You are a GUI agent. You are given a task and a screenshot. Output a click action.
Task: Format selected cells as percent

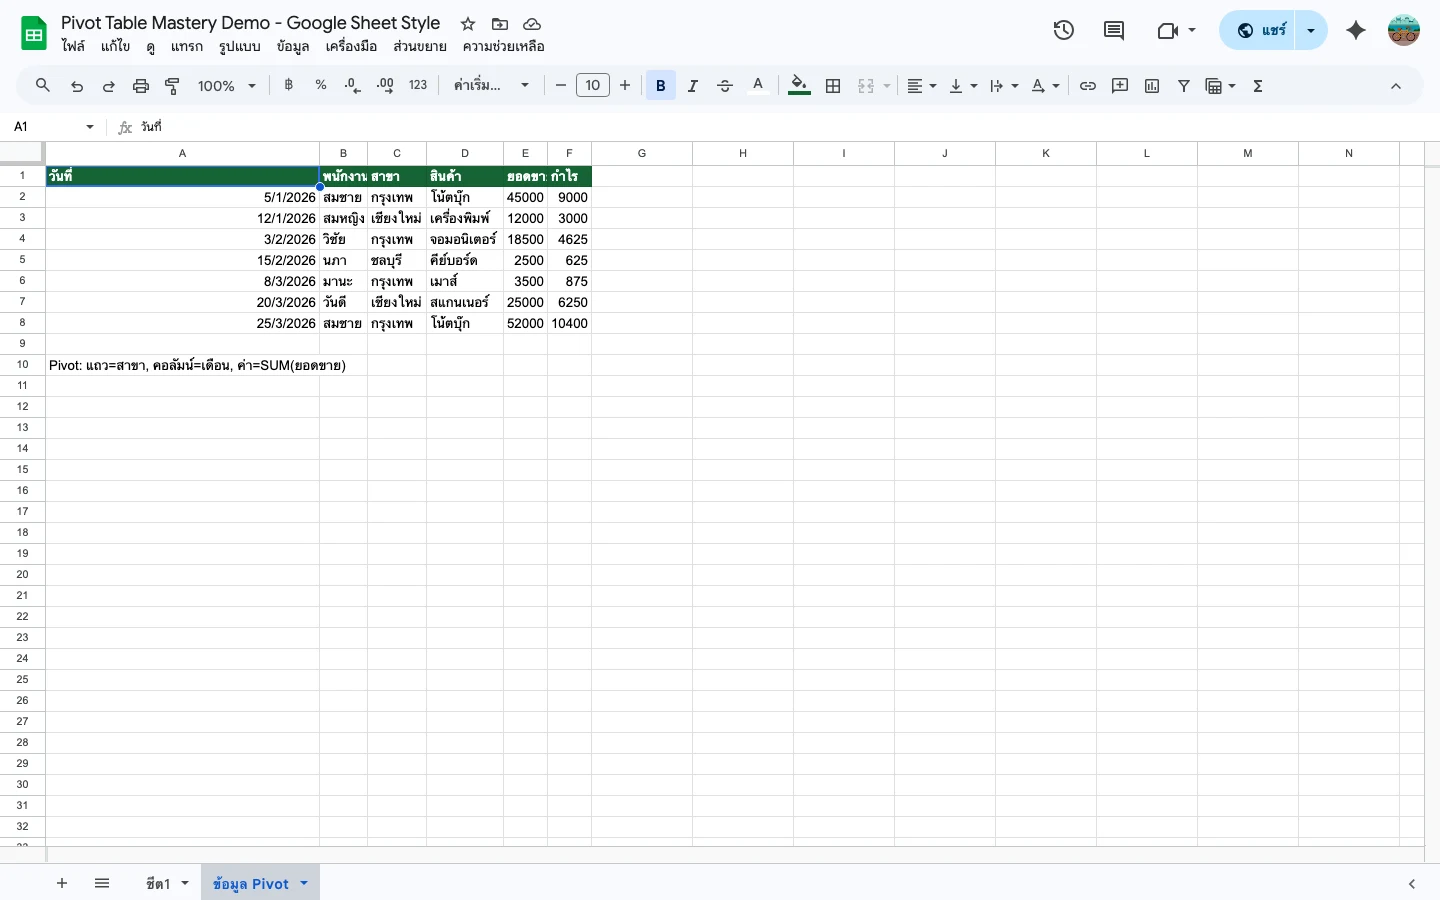pos(320,85)
